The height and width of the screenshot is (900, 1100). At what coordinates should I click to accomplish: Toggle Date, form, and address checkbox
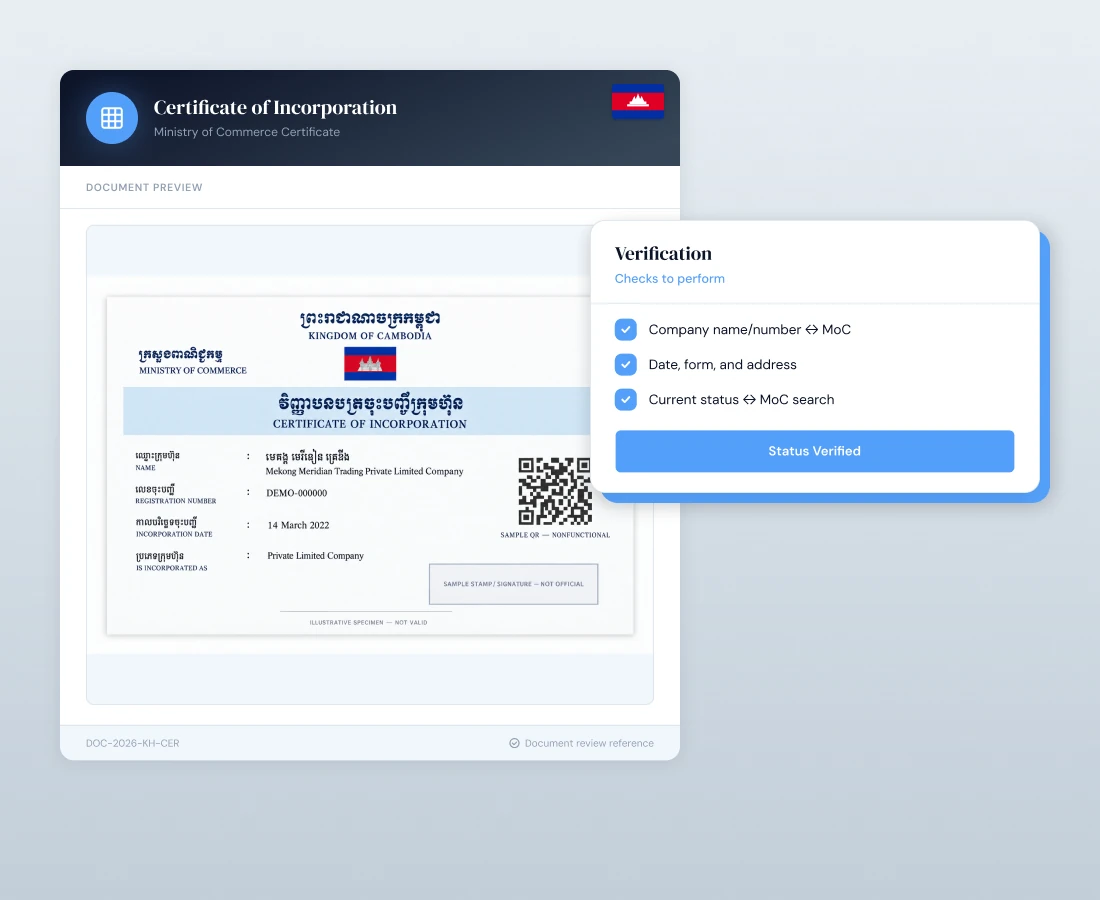tap(626, 365)
